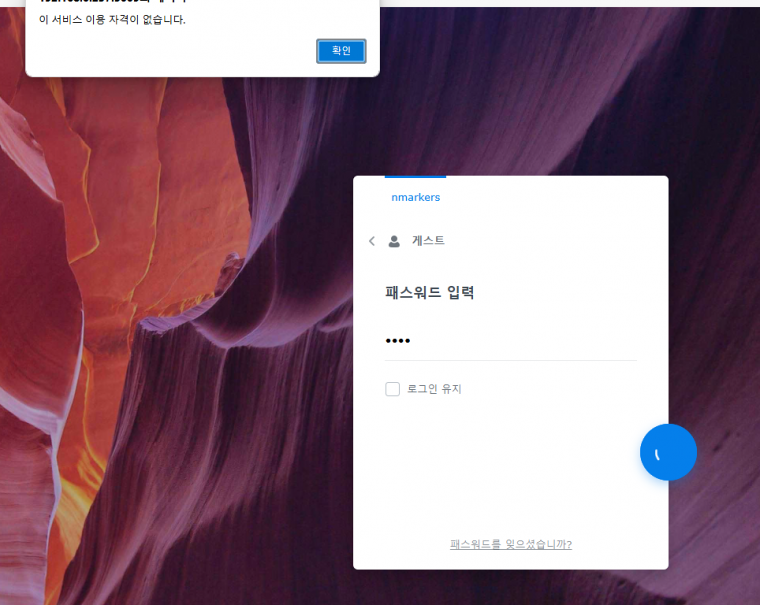Viewport: 760px width, 605px height.
Task: Click the nmarkers server name text
Action: point(415,197)
